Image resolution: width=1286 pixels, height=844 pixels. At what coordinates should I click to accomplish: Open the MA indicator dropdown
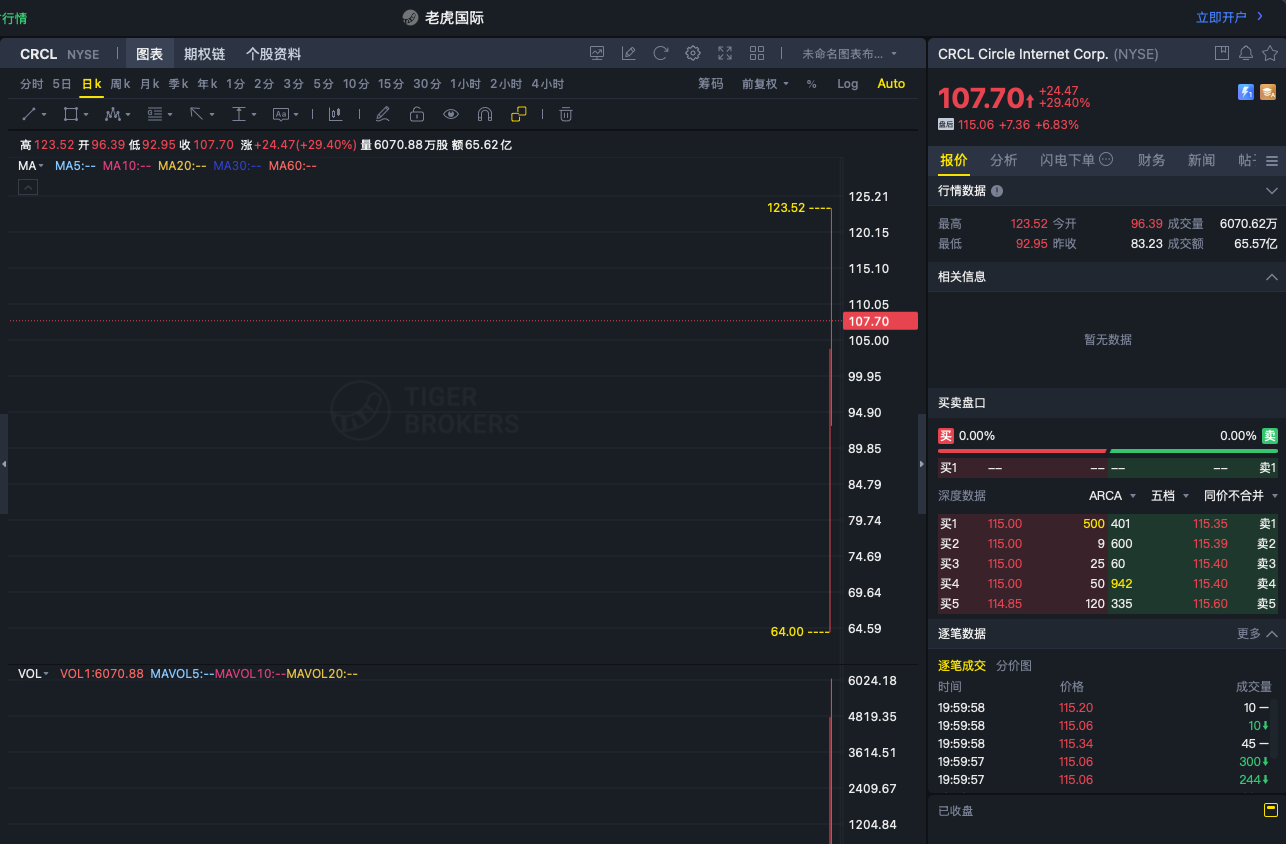[31, 165]
